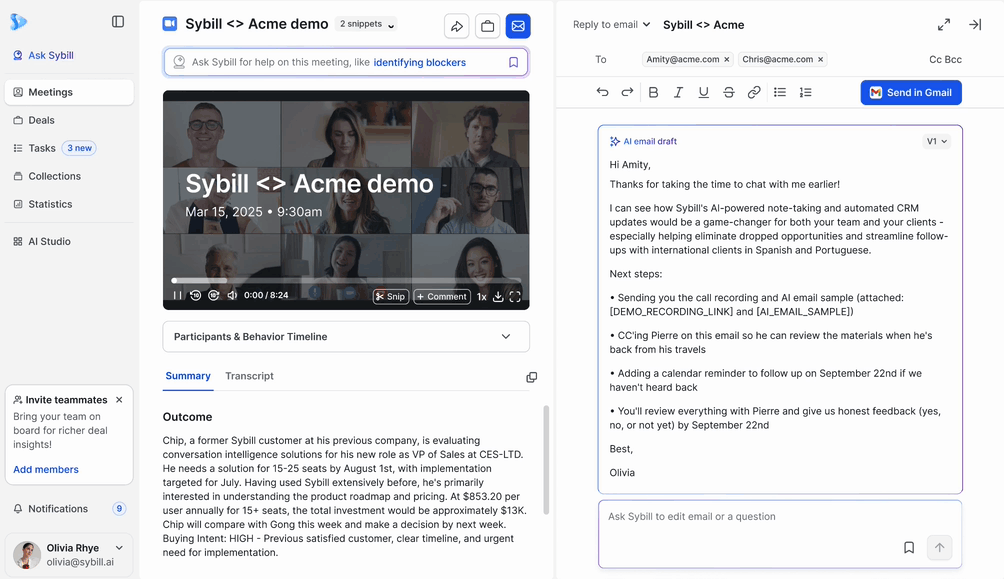Viewport: 1004px width, 579px height.
Task: Submit email prompt with up arrow button
Action: pos(939,548)
